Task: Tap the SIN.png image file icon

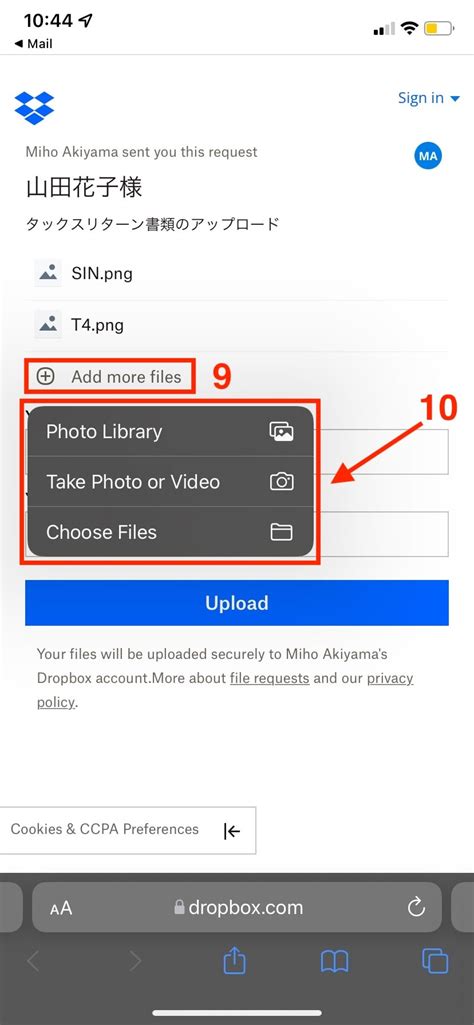Action: 48,273
